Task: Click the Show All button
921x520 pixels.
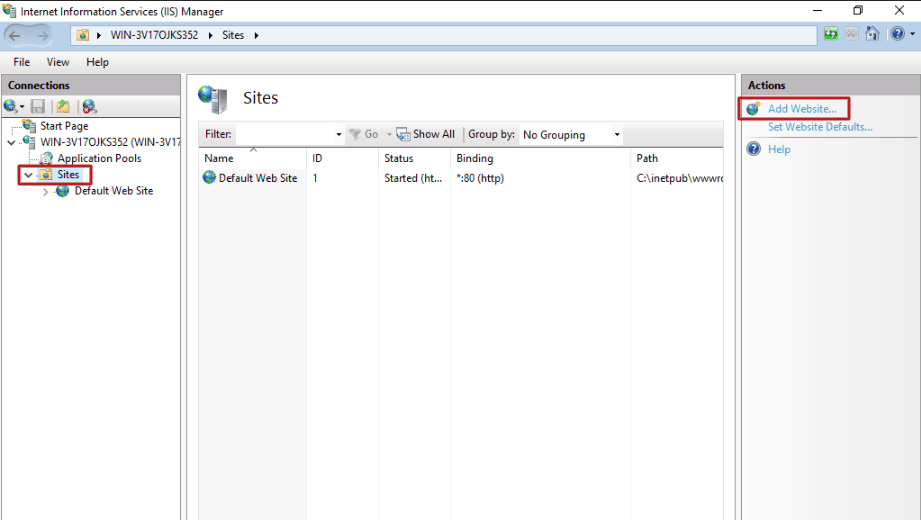Action: tap(426, 134)
